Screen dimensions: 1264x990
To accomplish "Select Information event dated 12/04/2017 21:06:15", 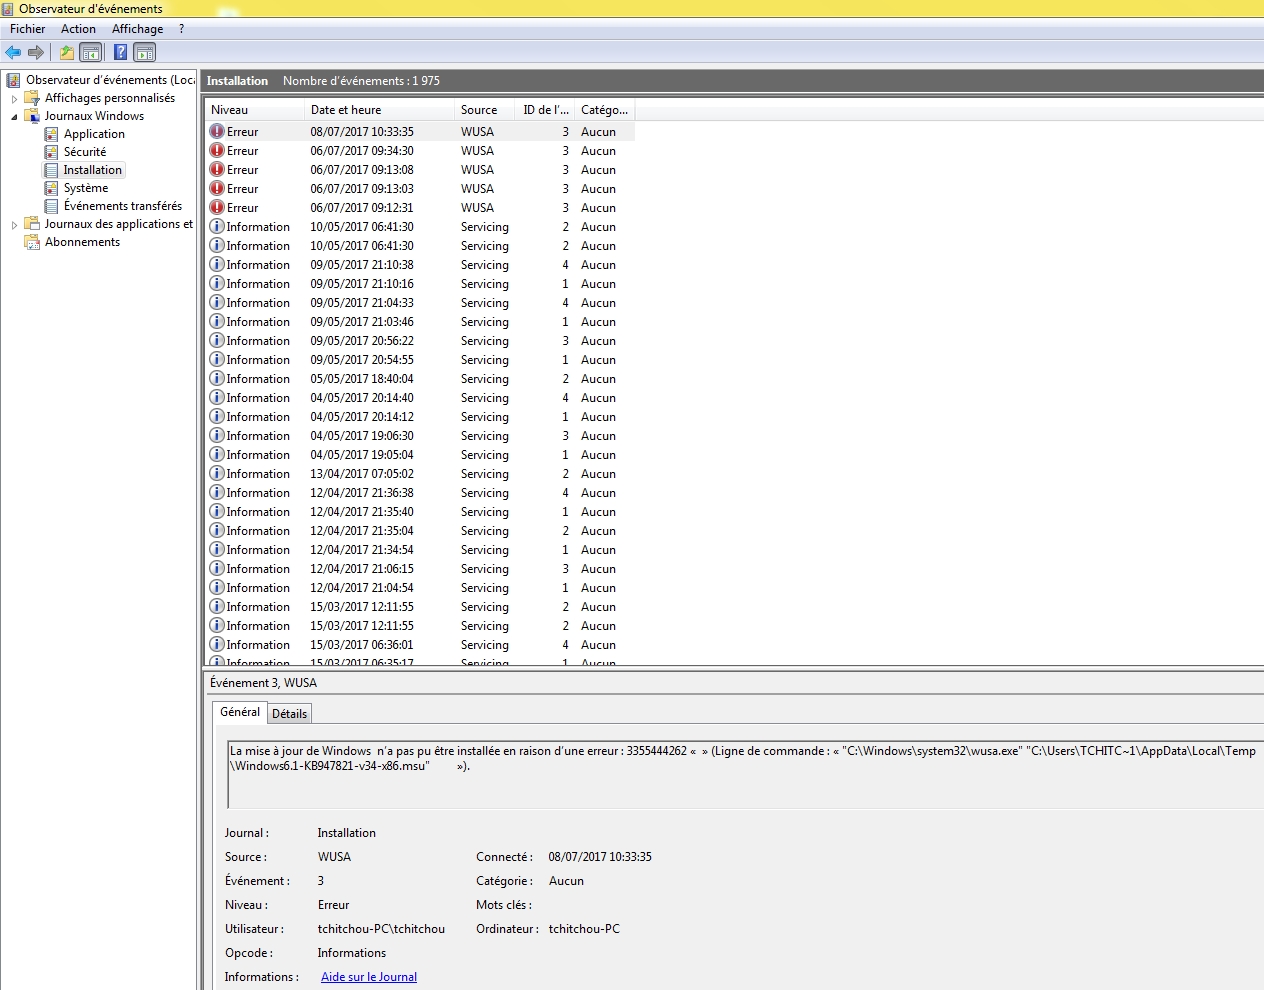I will point(420,569).
